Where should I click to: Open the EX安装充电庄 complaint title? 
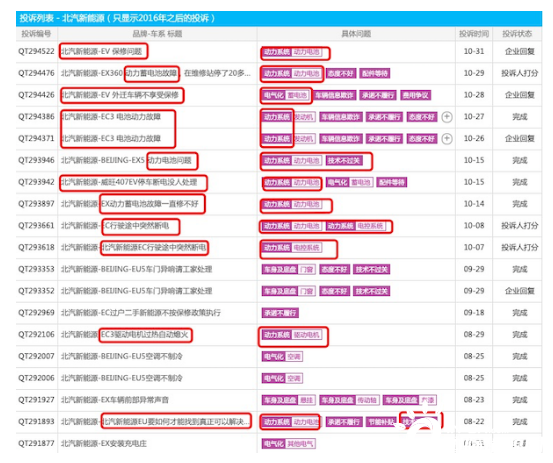click(104, 443)
